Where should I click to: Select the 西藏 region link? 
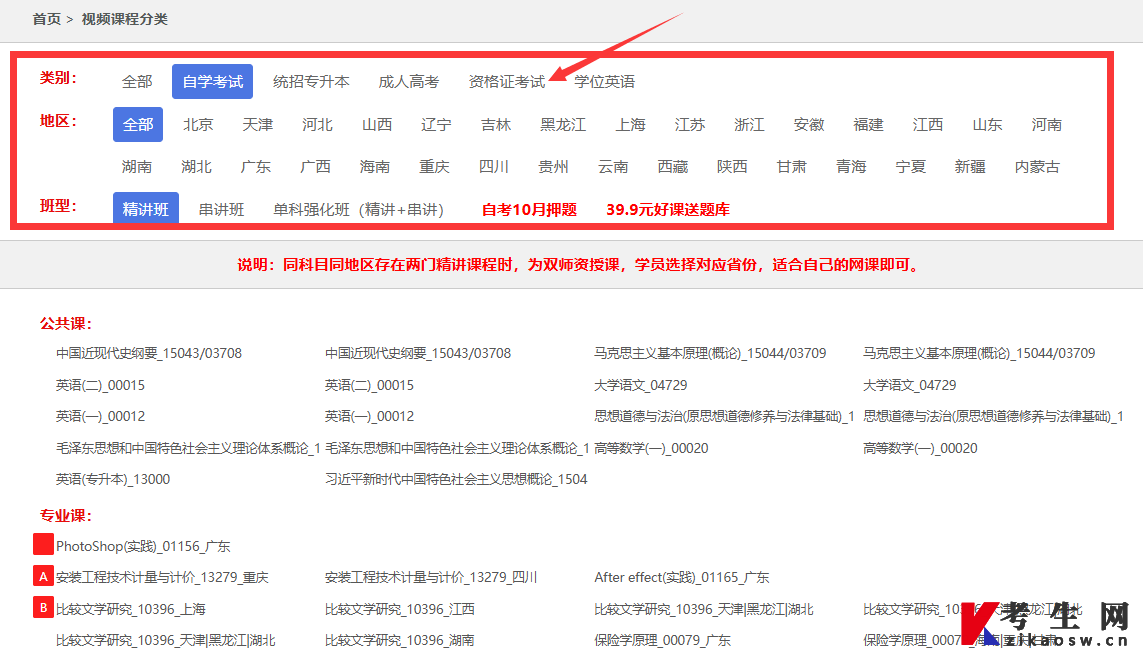coord(672,167)
